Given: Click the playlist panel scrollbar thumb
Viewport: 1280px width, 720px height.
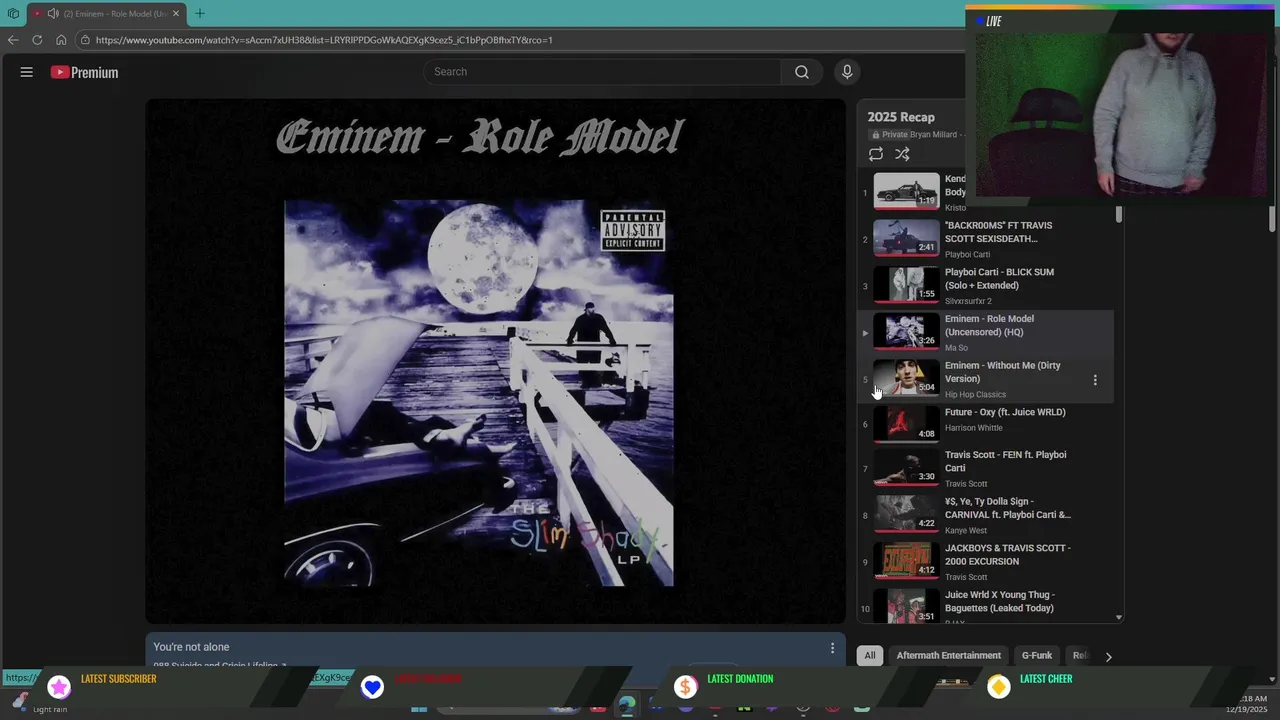Looking at the screenshot, I should click(1119, 214).
